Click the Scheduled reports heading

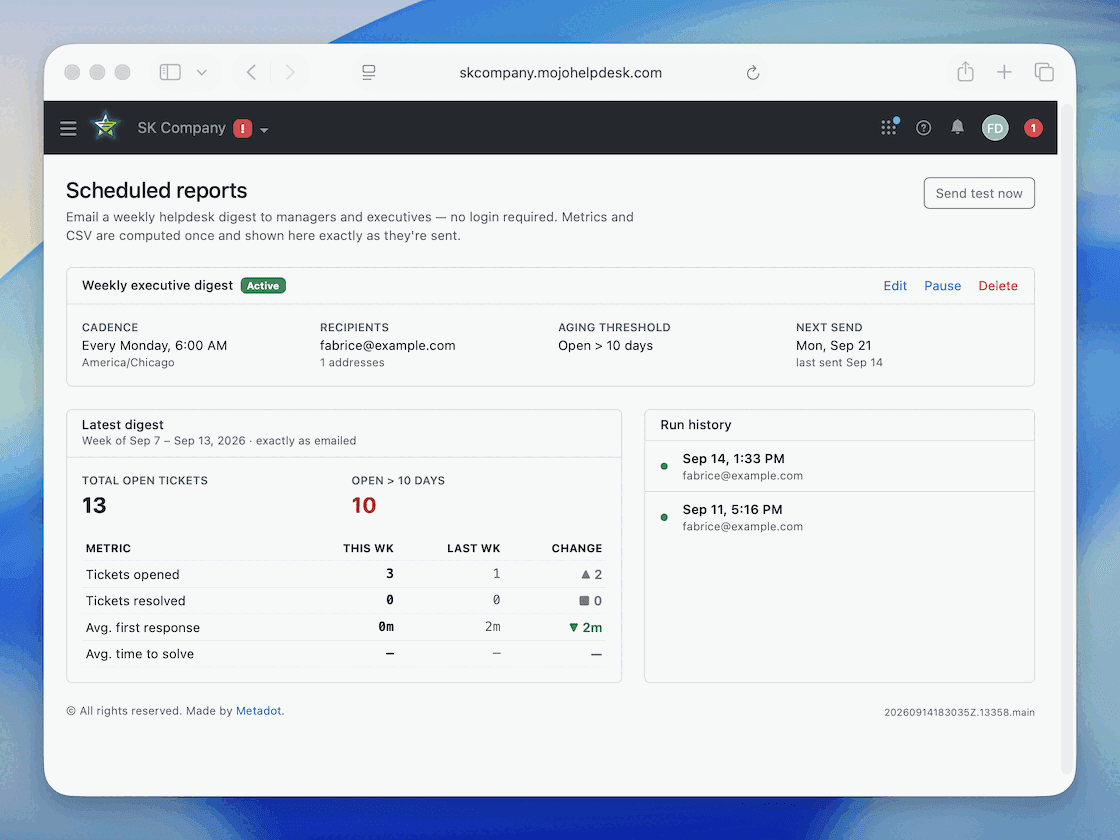pos(156,191)
